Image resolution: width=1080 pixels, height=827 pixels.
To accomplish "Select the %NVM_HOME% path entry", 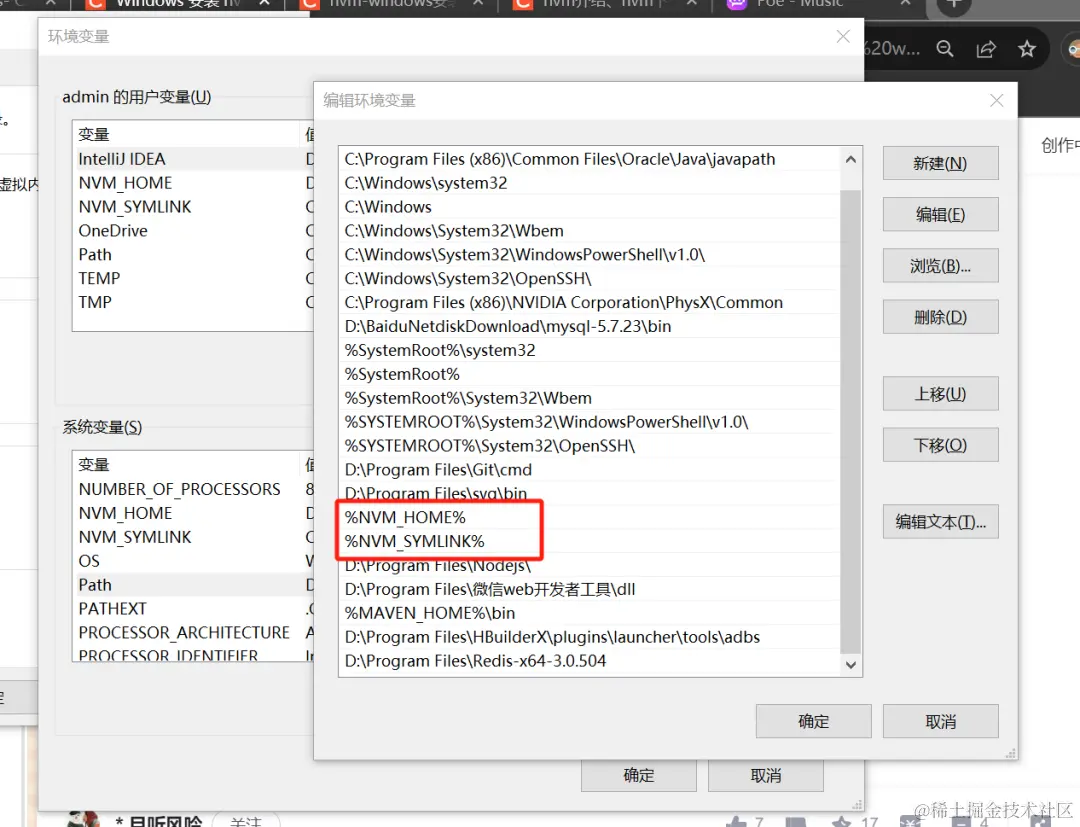I will click(590, 517).
